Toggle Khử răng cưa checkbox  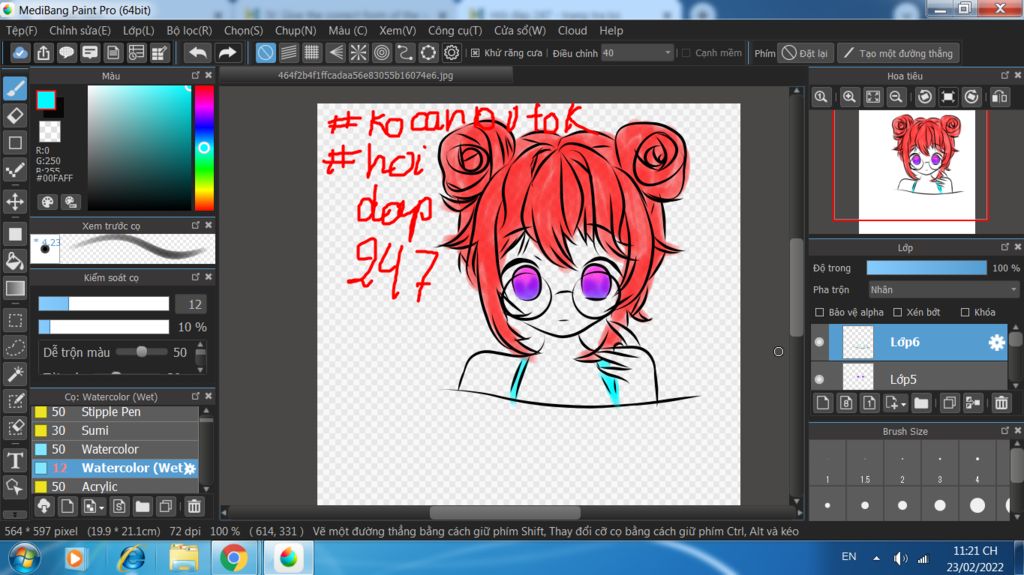[x=475, y=53]
